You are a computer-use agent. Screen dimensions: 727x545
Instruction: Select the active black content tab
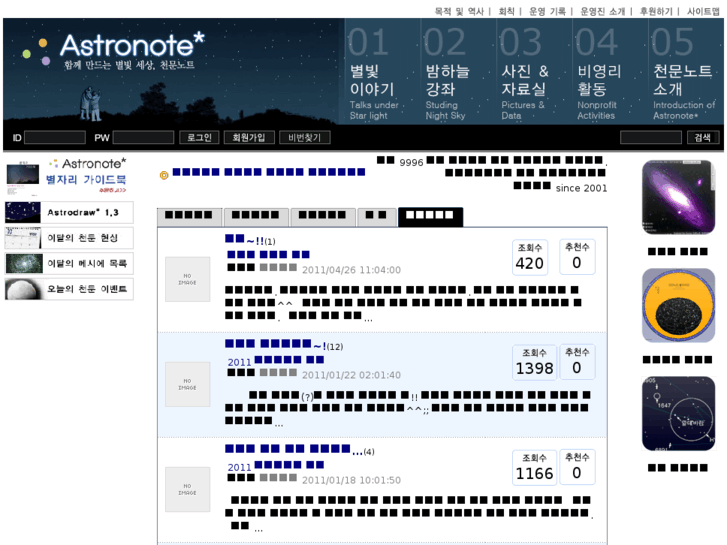click(x=430, y=217)
